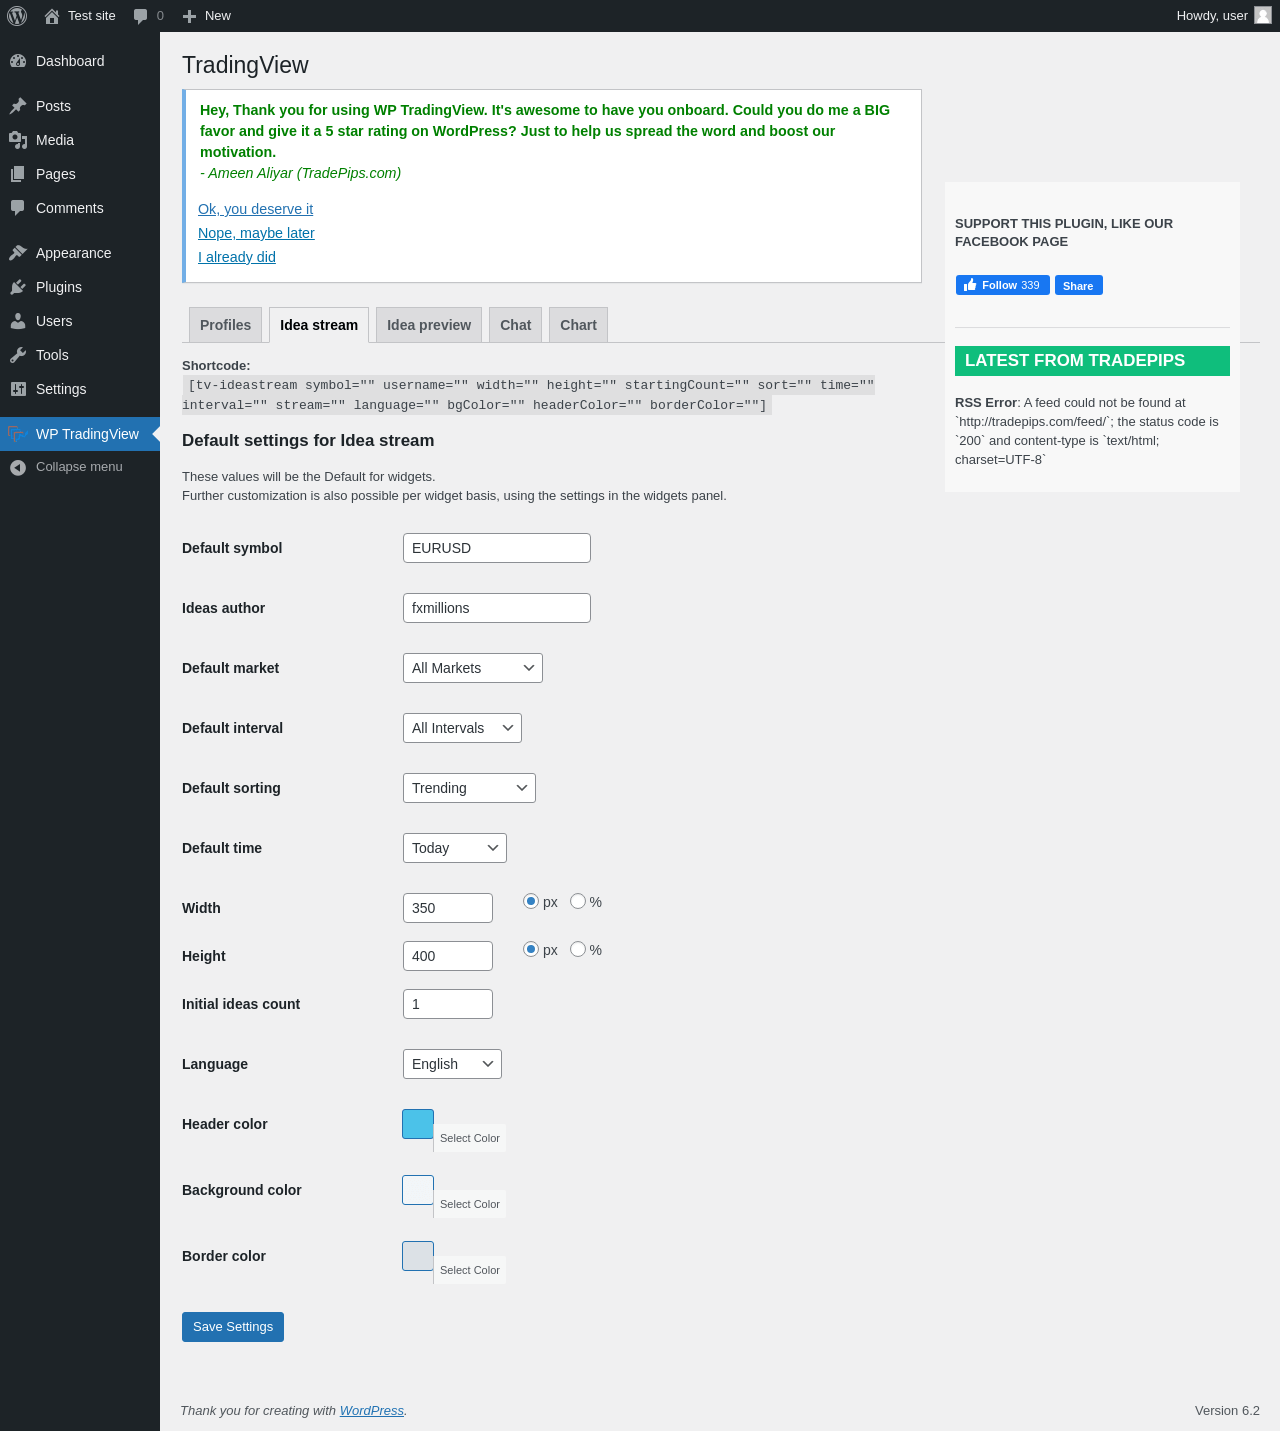The height and width of the screenshot is (1431, 1280).
Task: Click 'Nope, maybe later' link
Action: (256, 233)
